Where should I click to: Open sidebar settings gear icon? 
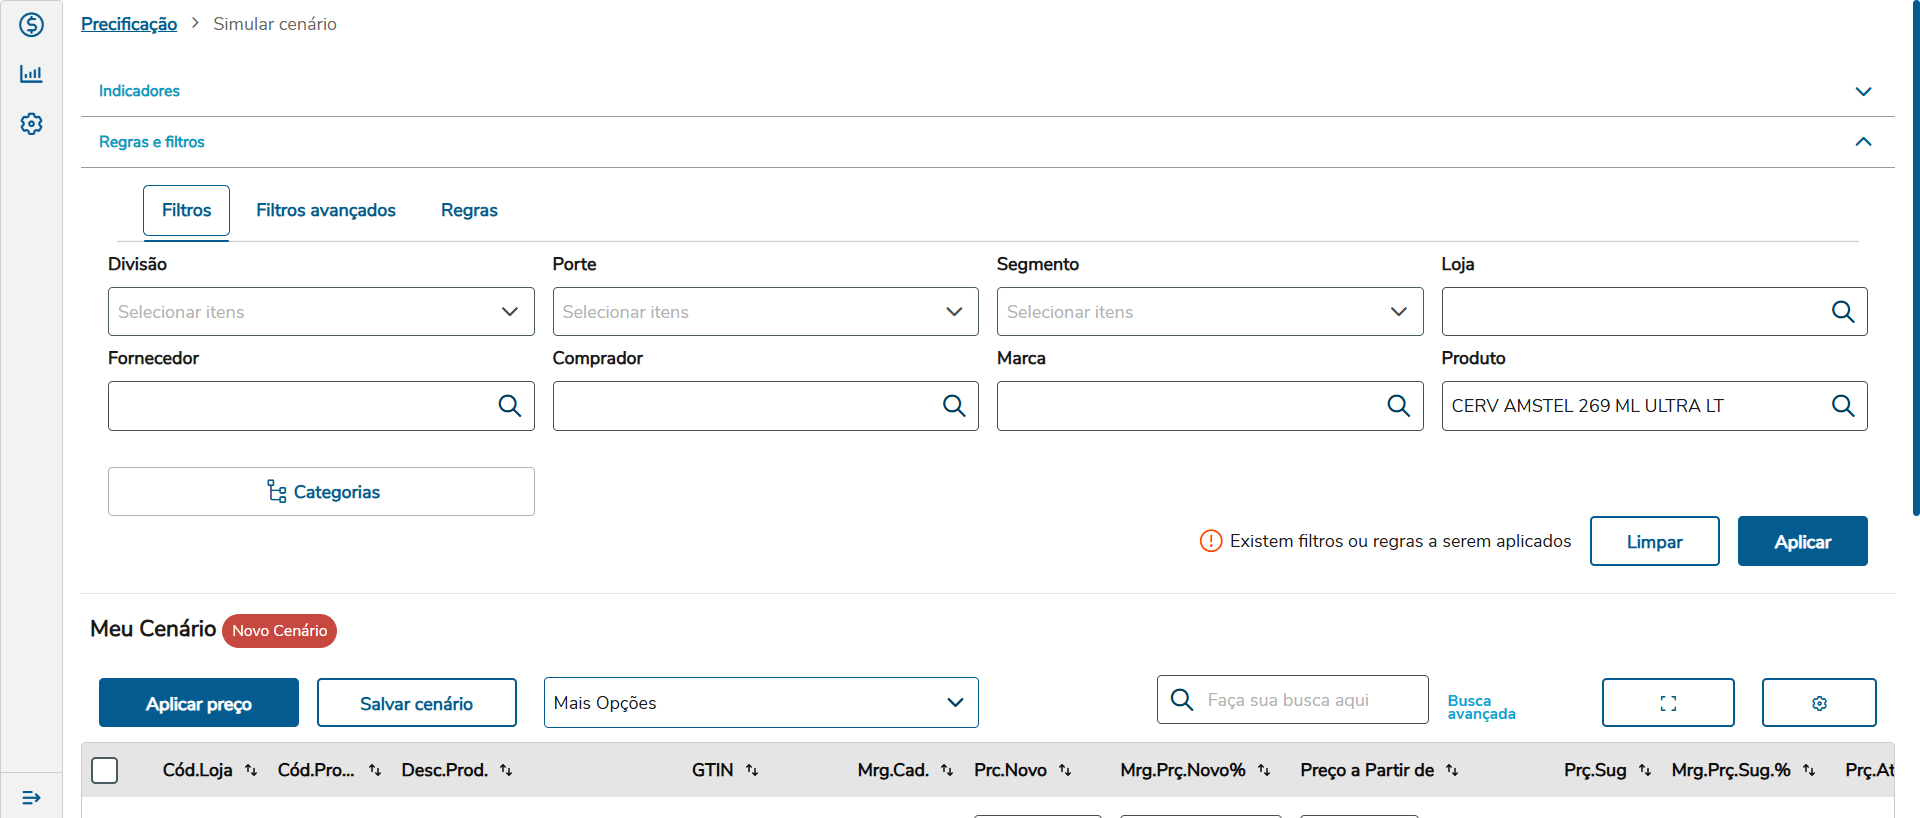pyautogui.click(x=31, y=124)
